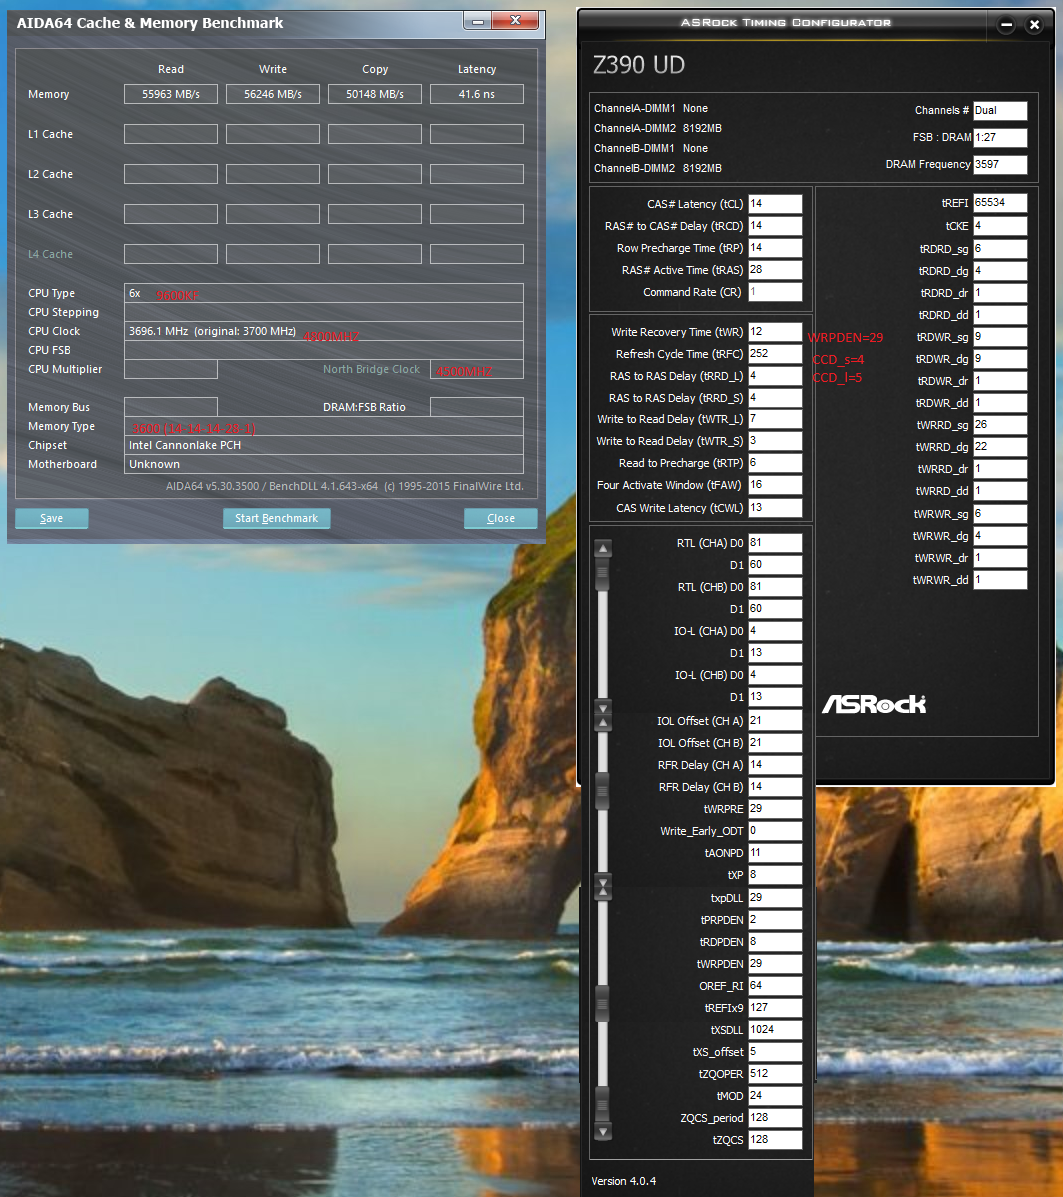Click the Memory Copy result 50148 MB/s
1063x1197 pixels.
(x=375, y=94)
